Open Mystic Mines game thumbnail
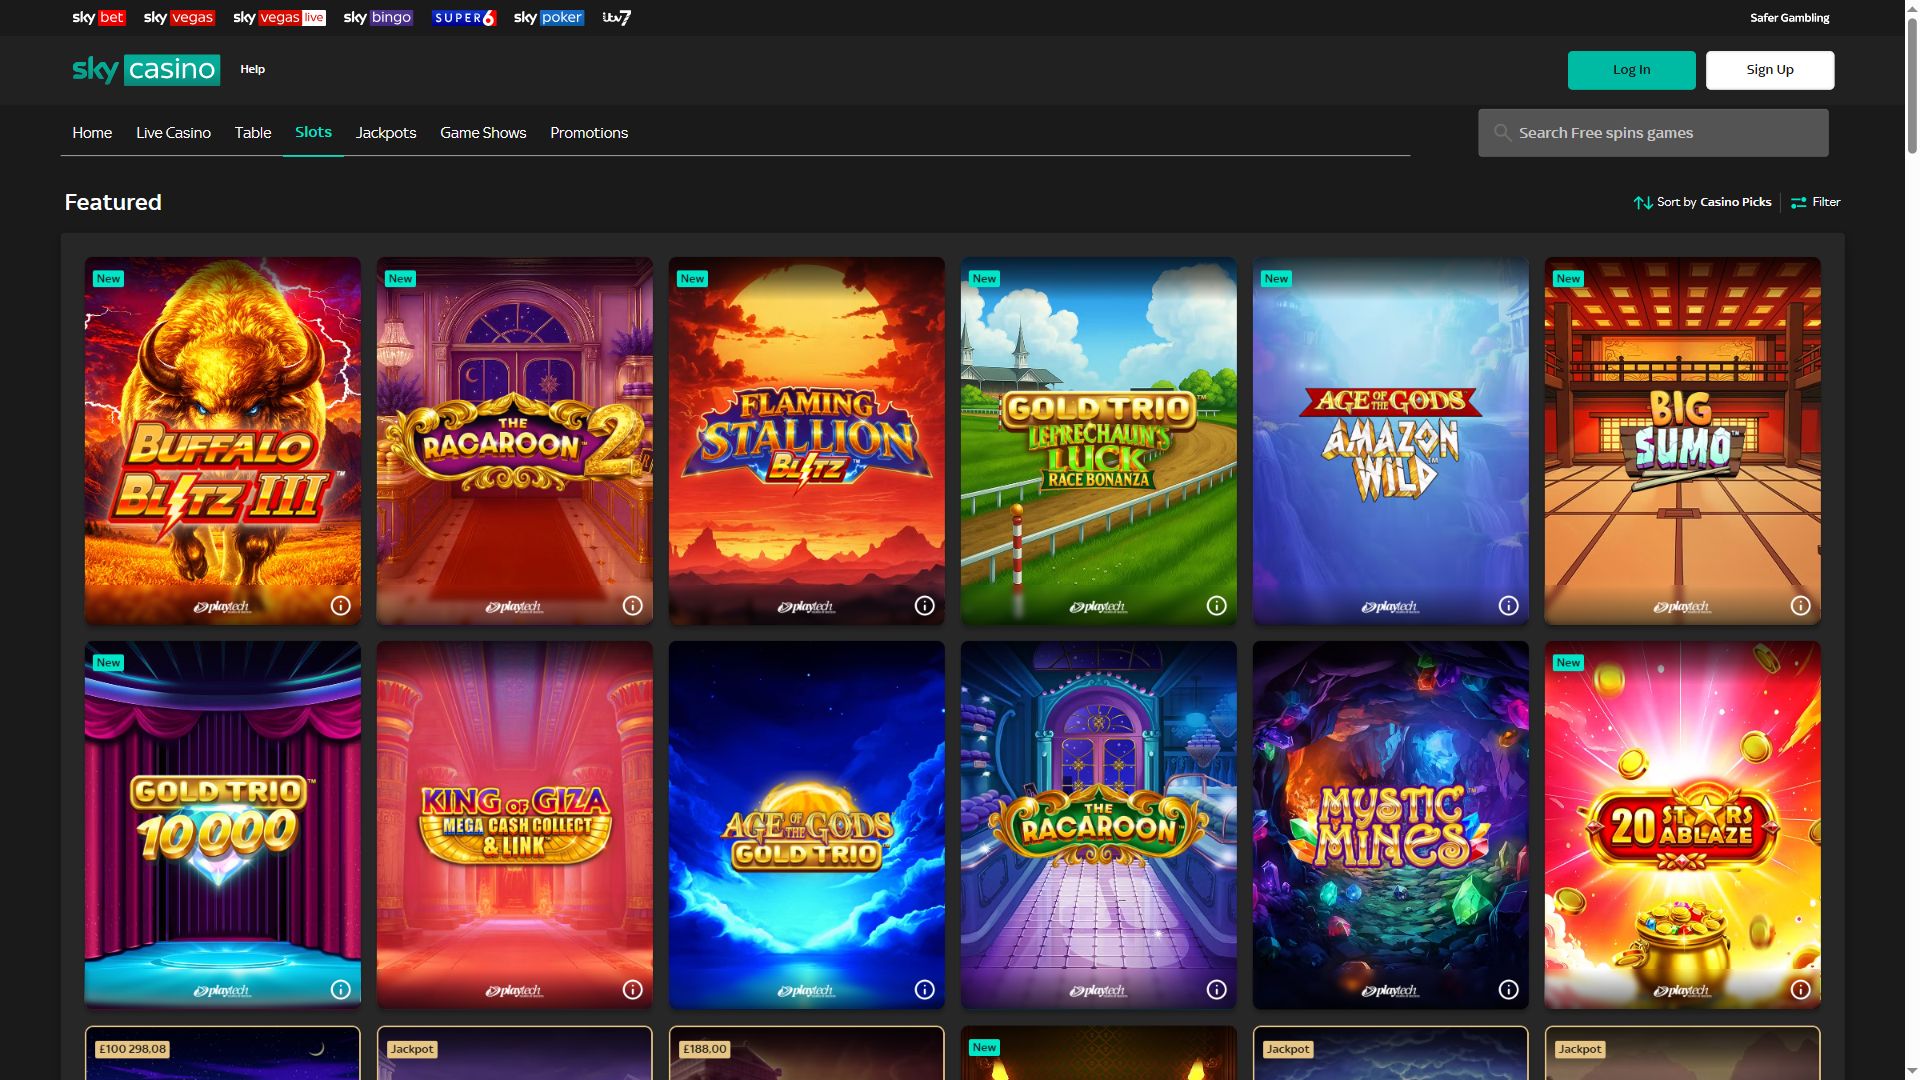 1390,825
